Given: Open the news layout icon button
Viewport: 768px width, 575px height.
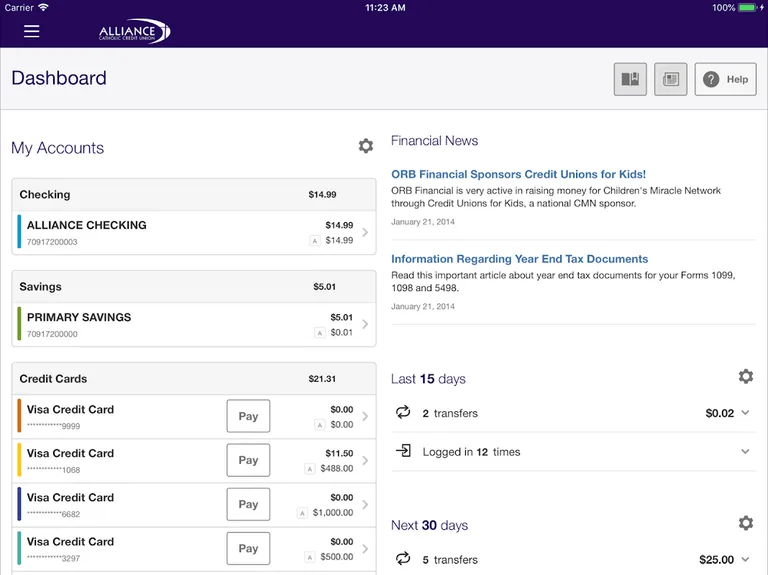Looking at the screenshot, I should pos(671,79).
